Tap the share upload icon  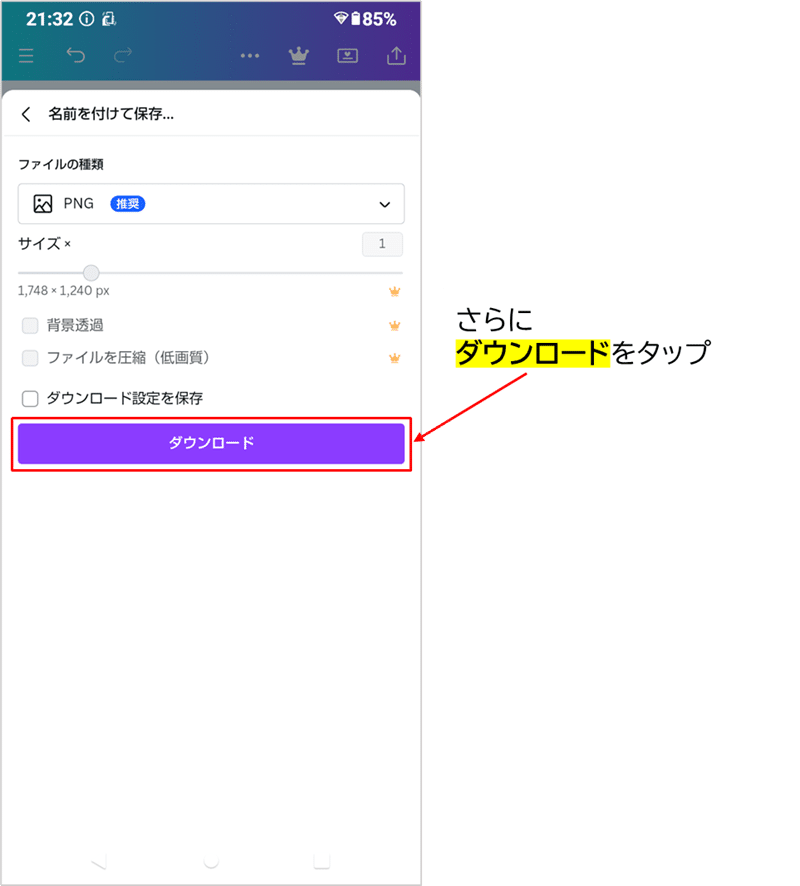tap(396, 55)
